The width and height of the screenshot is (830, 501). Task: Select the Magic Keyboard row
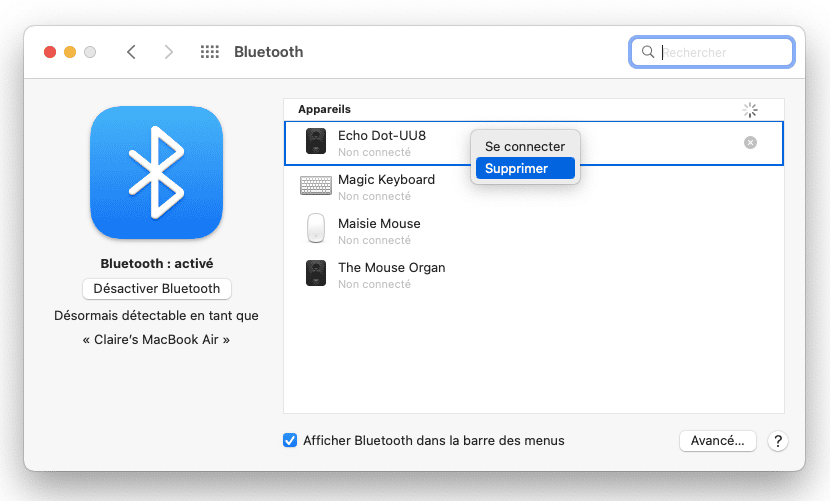tap(534, 187)
